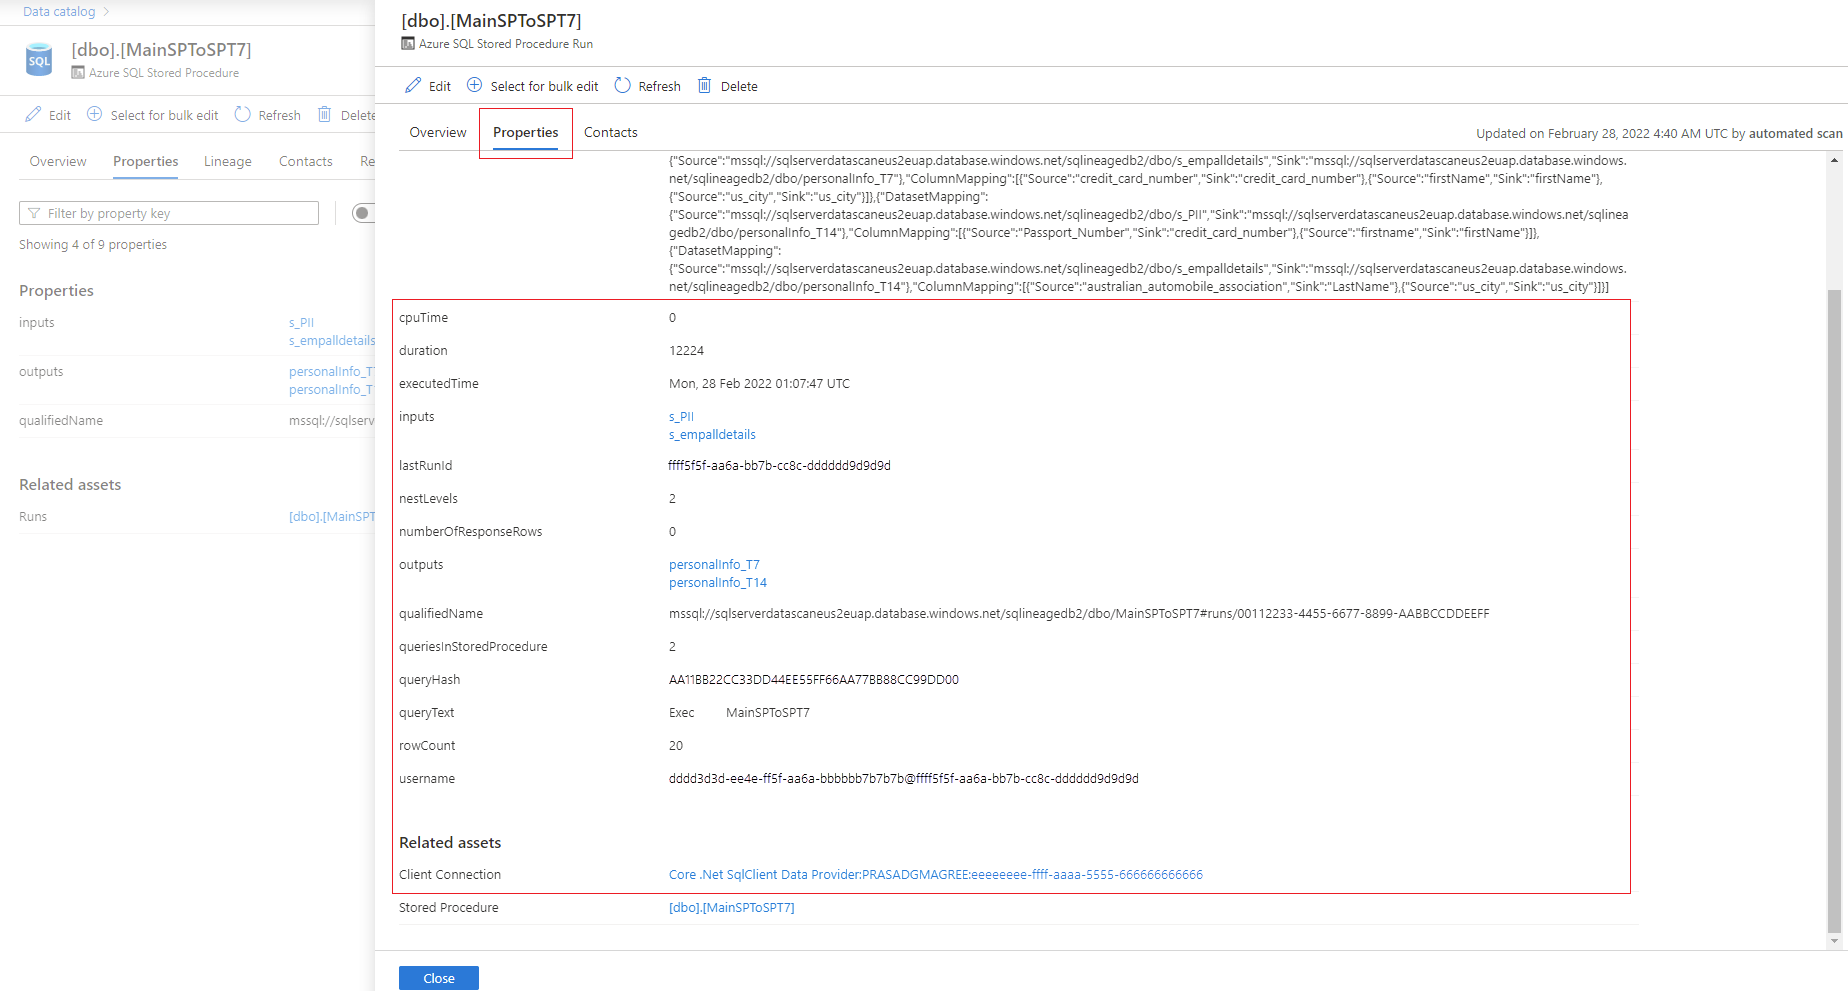
Task: Click the vertical scrollbar thumb in the run panel
Action: [x=1834, y=610]
